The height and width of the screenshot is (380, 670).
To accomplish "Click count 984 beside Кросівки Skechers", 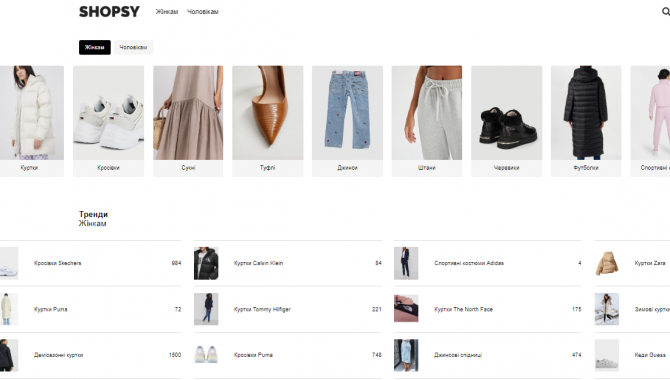I will [176, 263].
